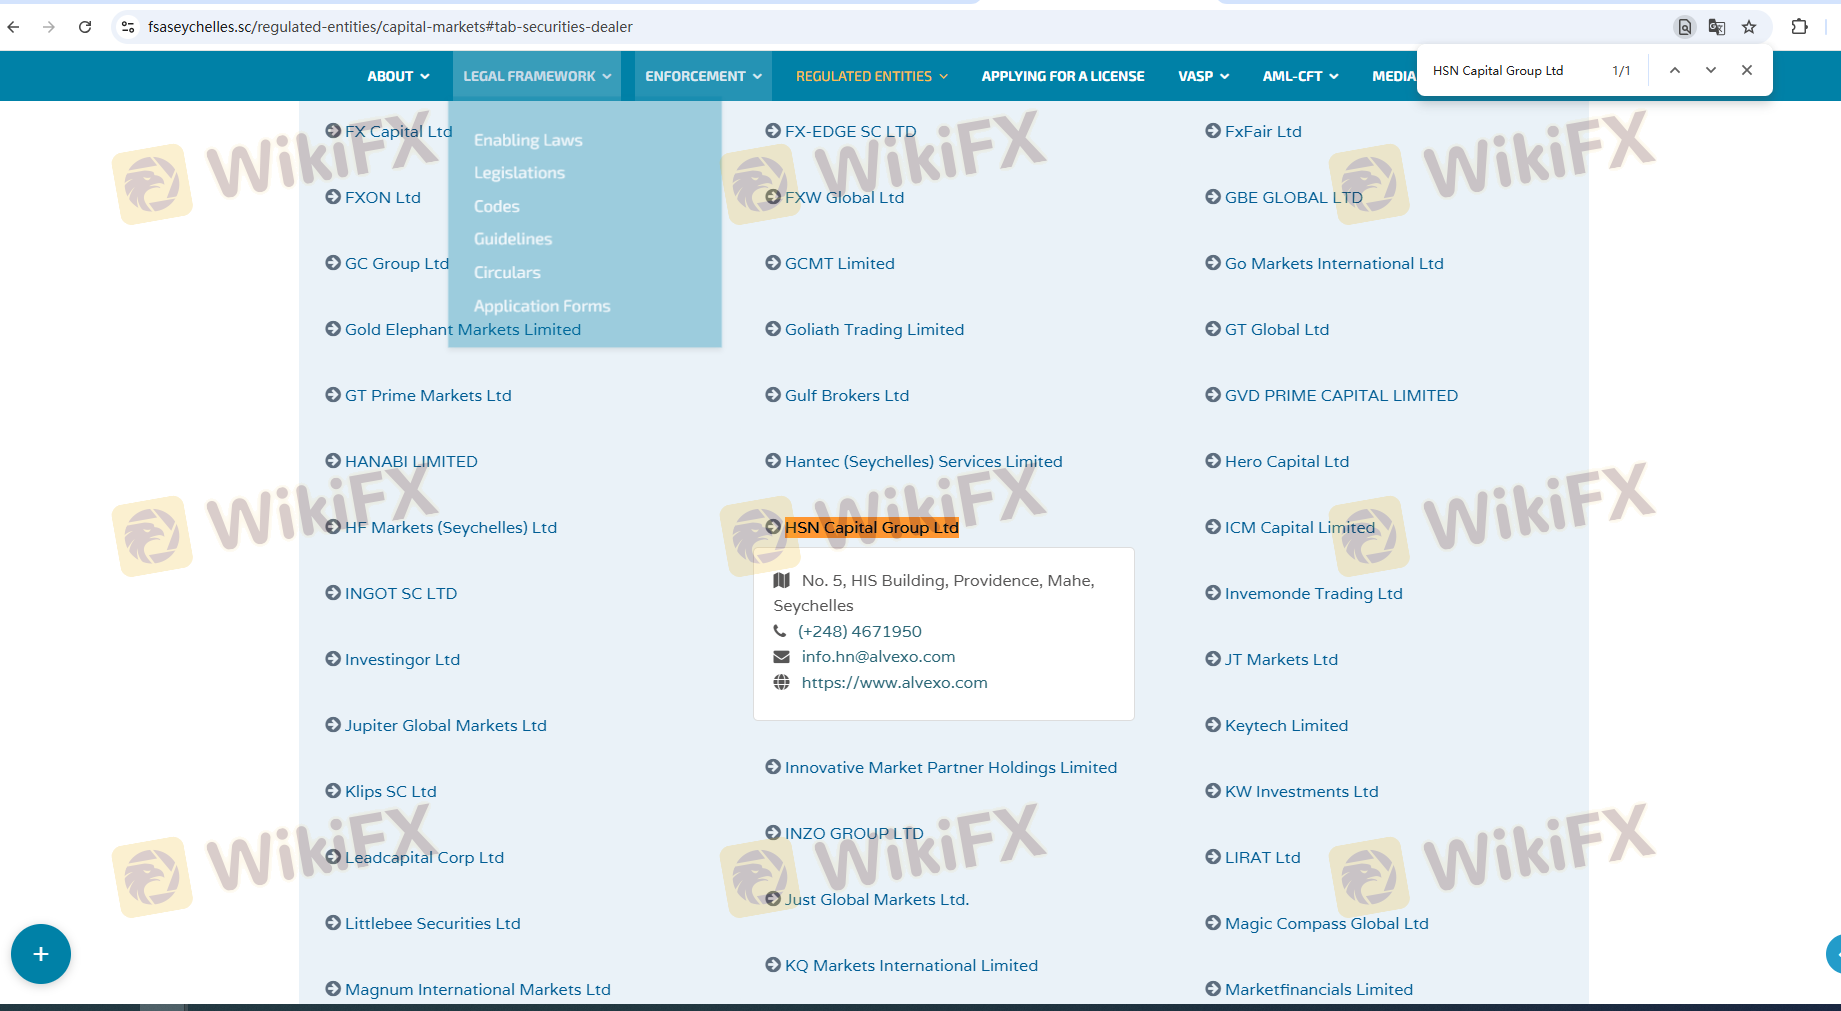
Task: Go to previous find-in-page result arrow
Action: (1675, 70)
